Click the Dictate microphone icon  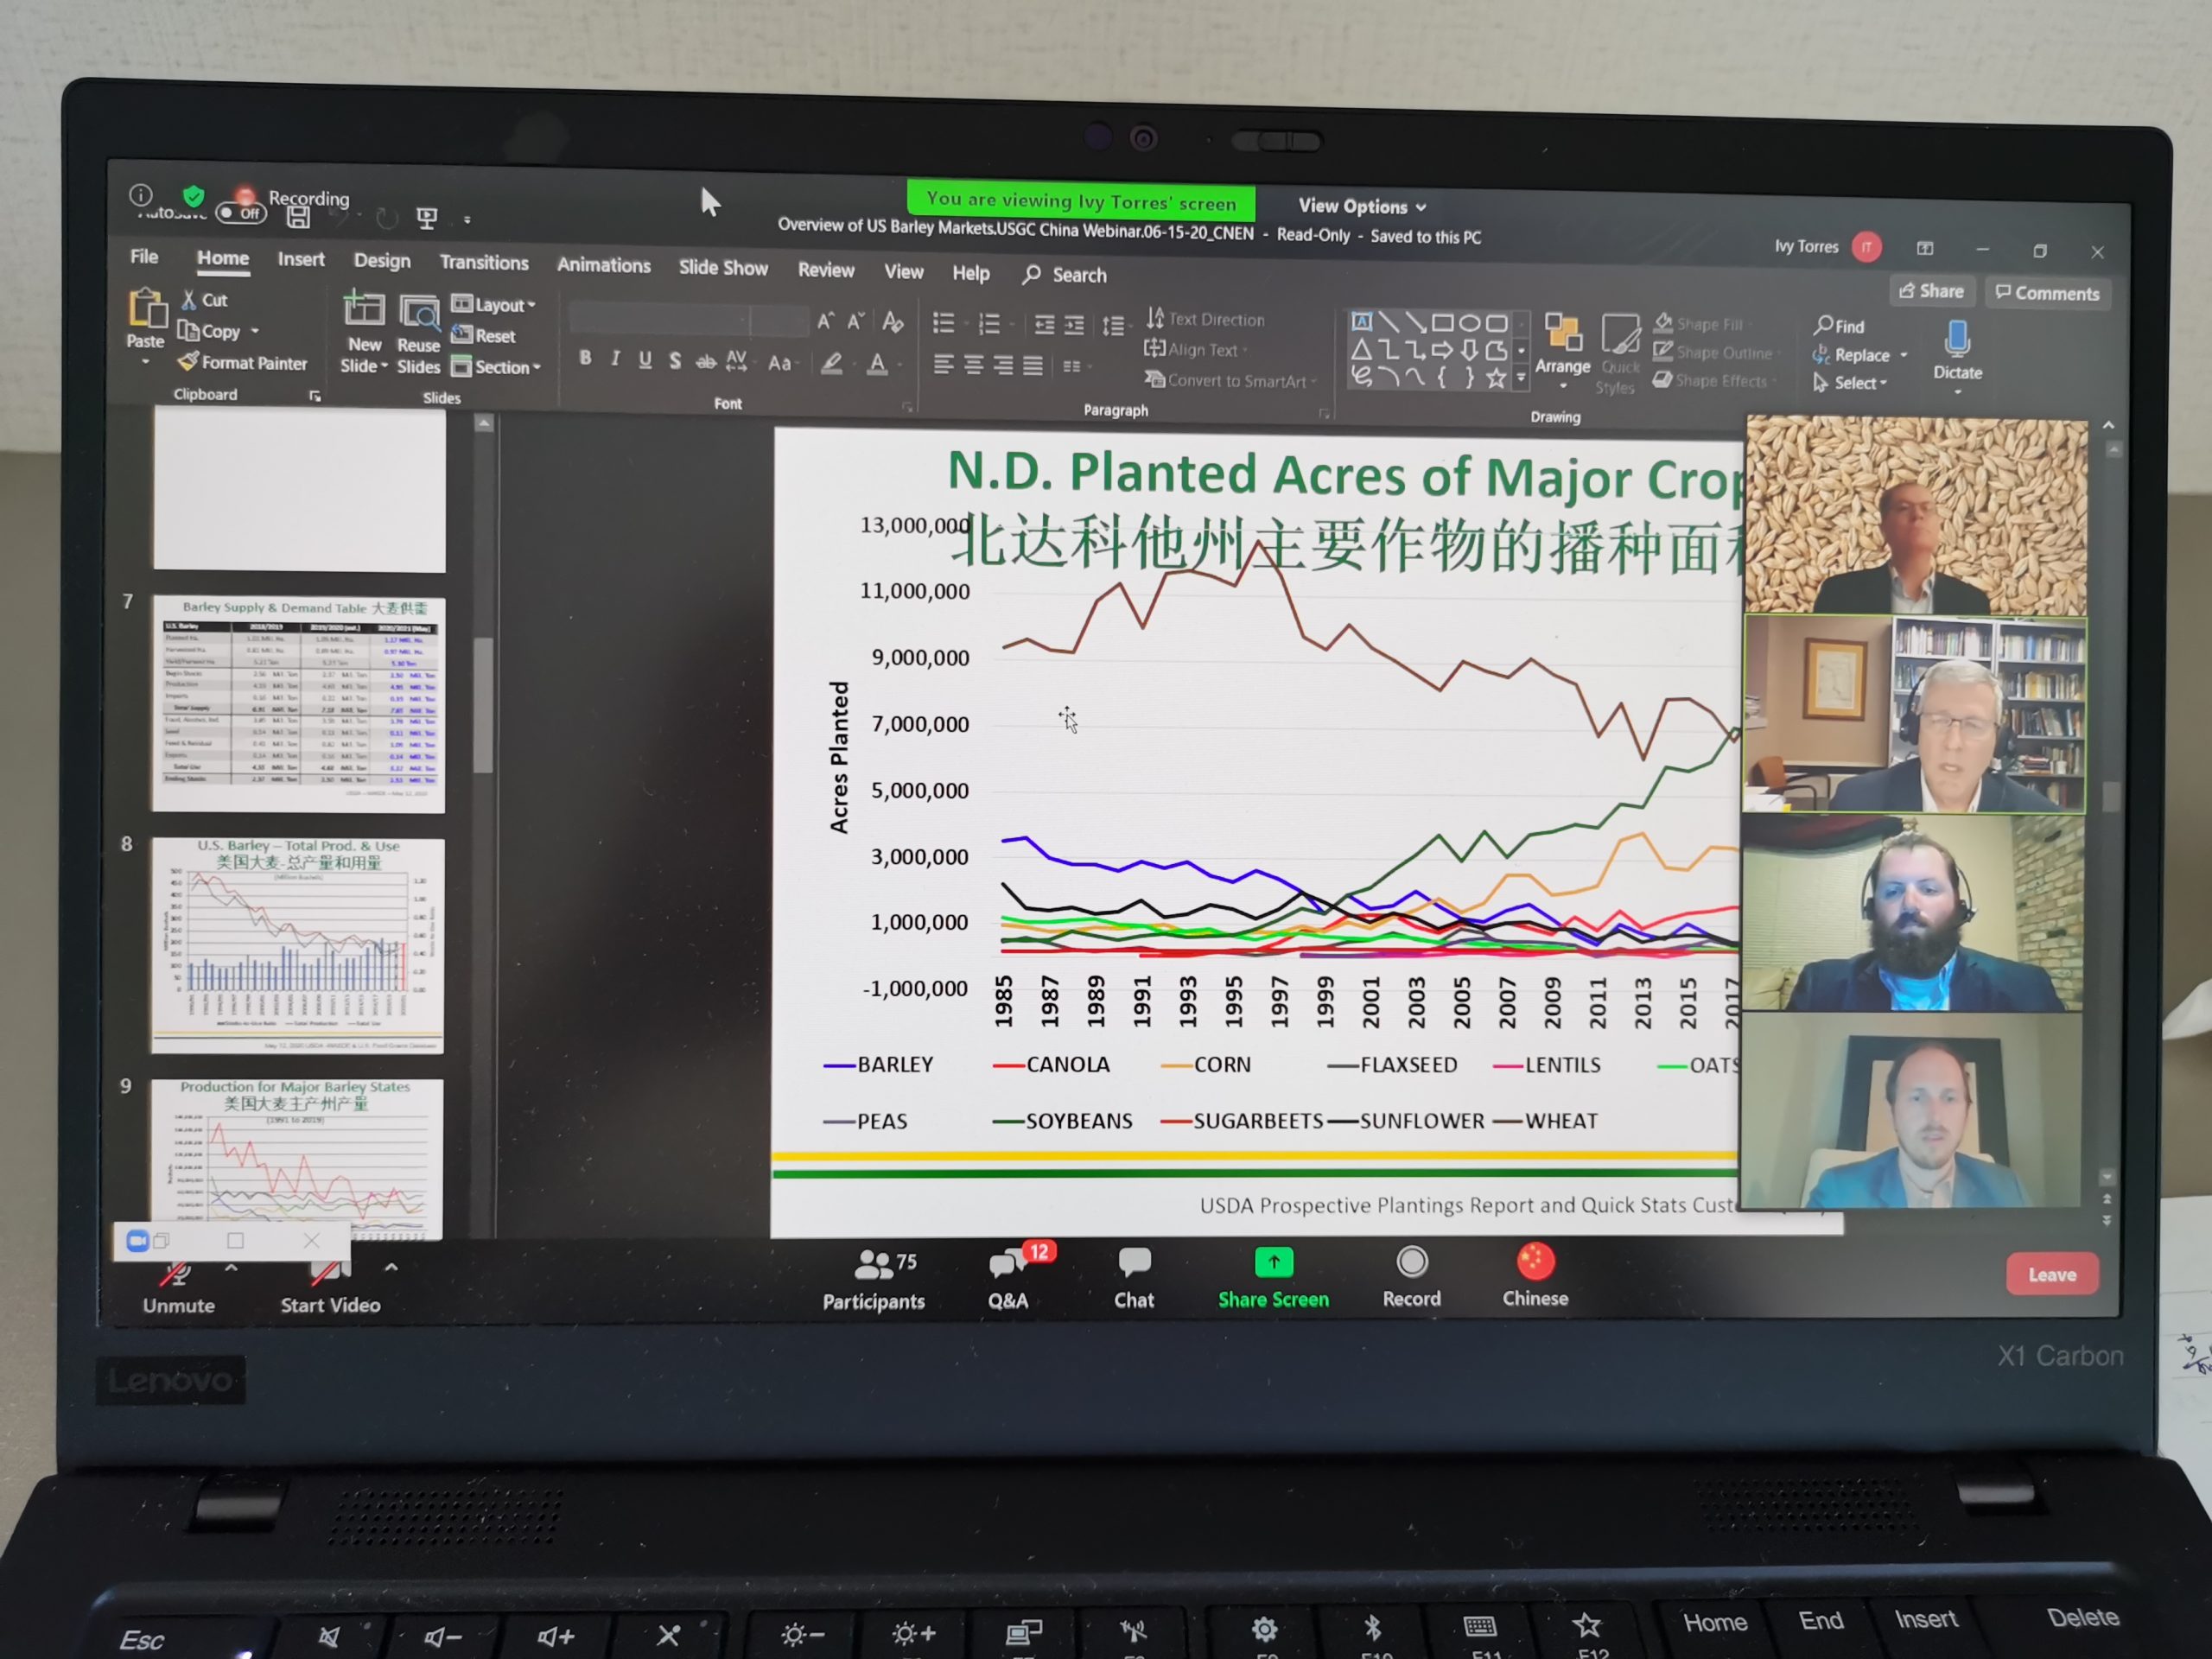click(x=1956, y=340)
